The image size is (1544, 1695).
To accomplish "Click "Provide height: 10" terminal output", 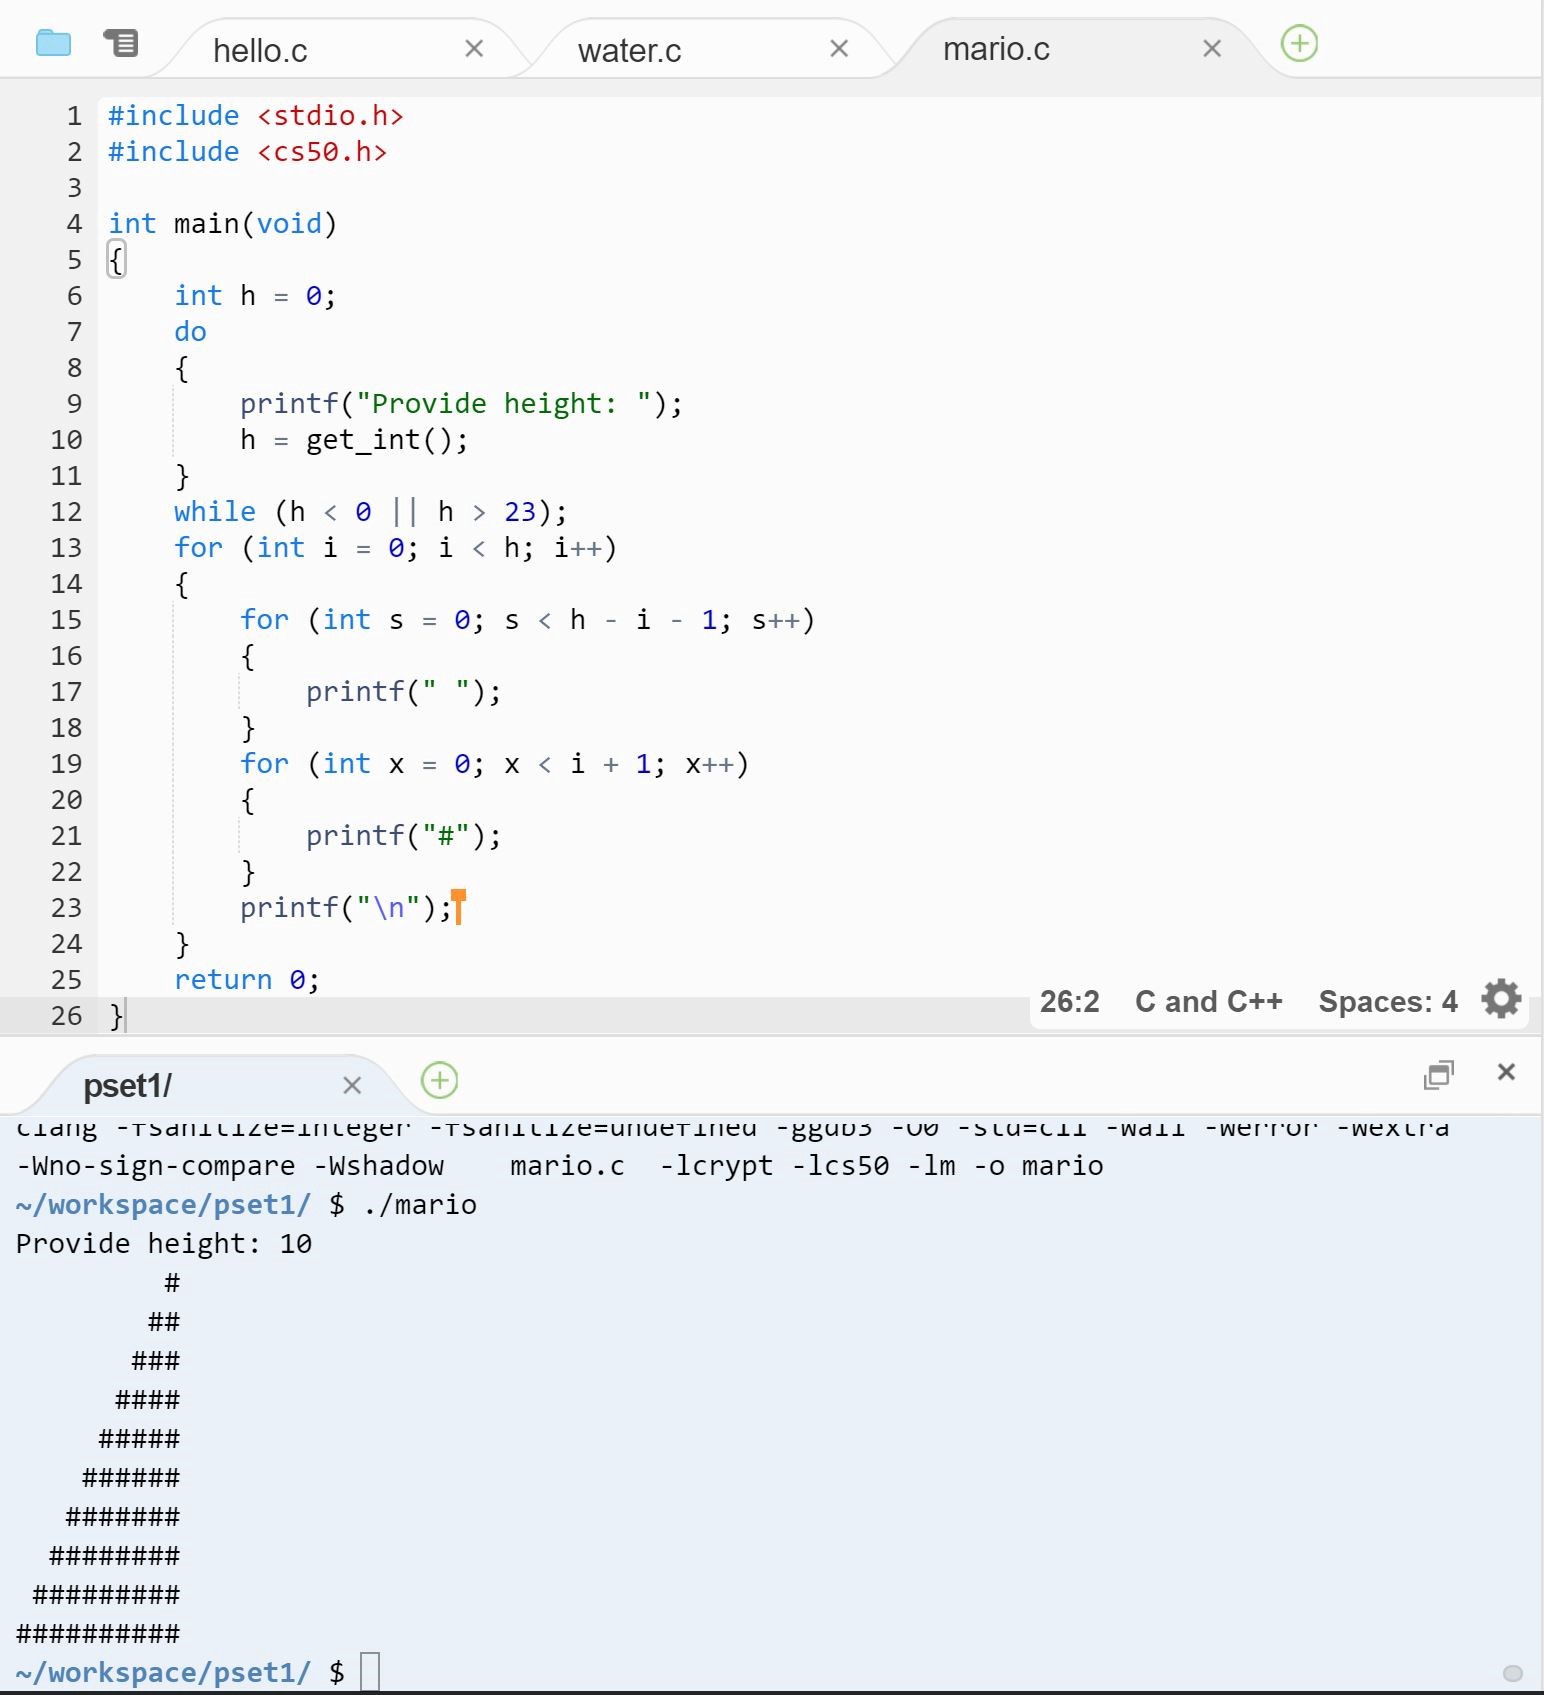I will pyautogui.click(x=164, y=1244).
